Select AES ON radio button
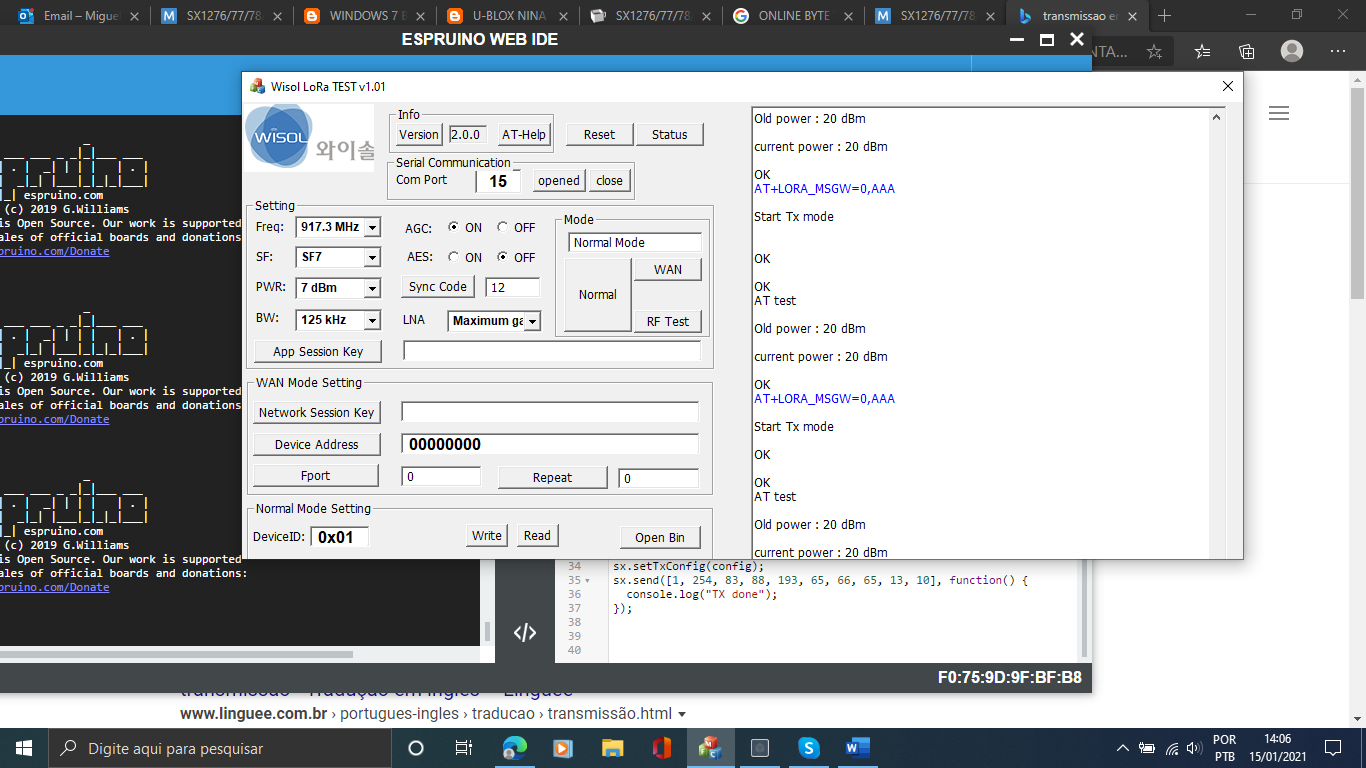Screen dimensions: 1366x768 [454, 258]
